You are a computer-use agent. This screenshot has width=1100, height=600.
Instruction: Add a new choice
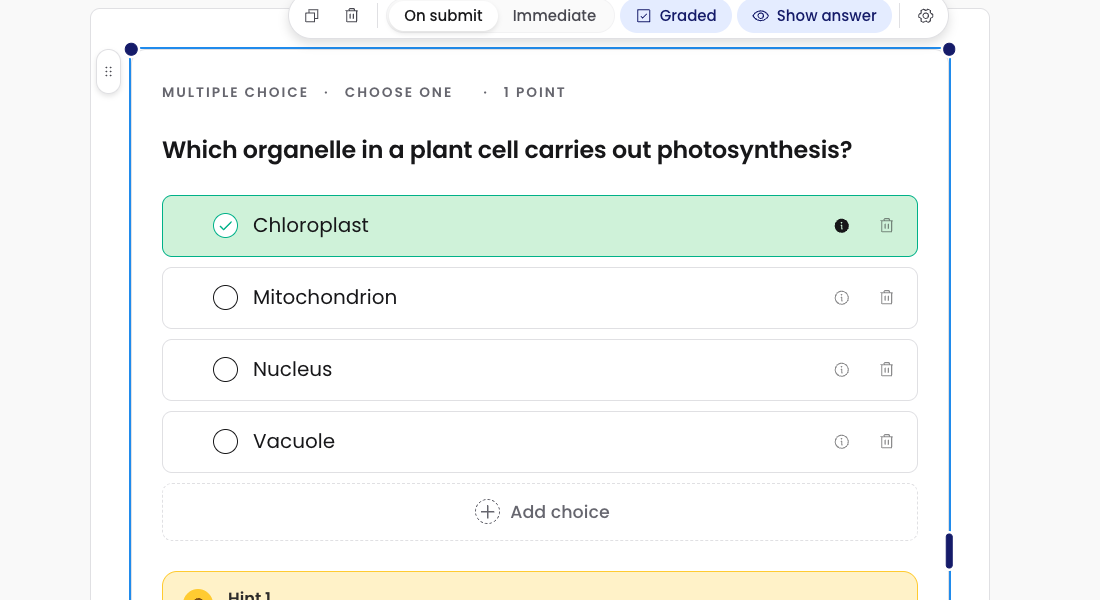[539, 512]
